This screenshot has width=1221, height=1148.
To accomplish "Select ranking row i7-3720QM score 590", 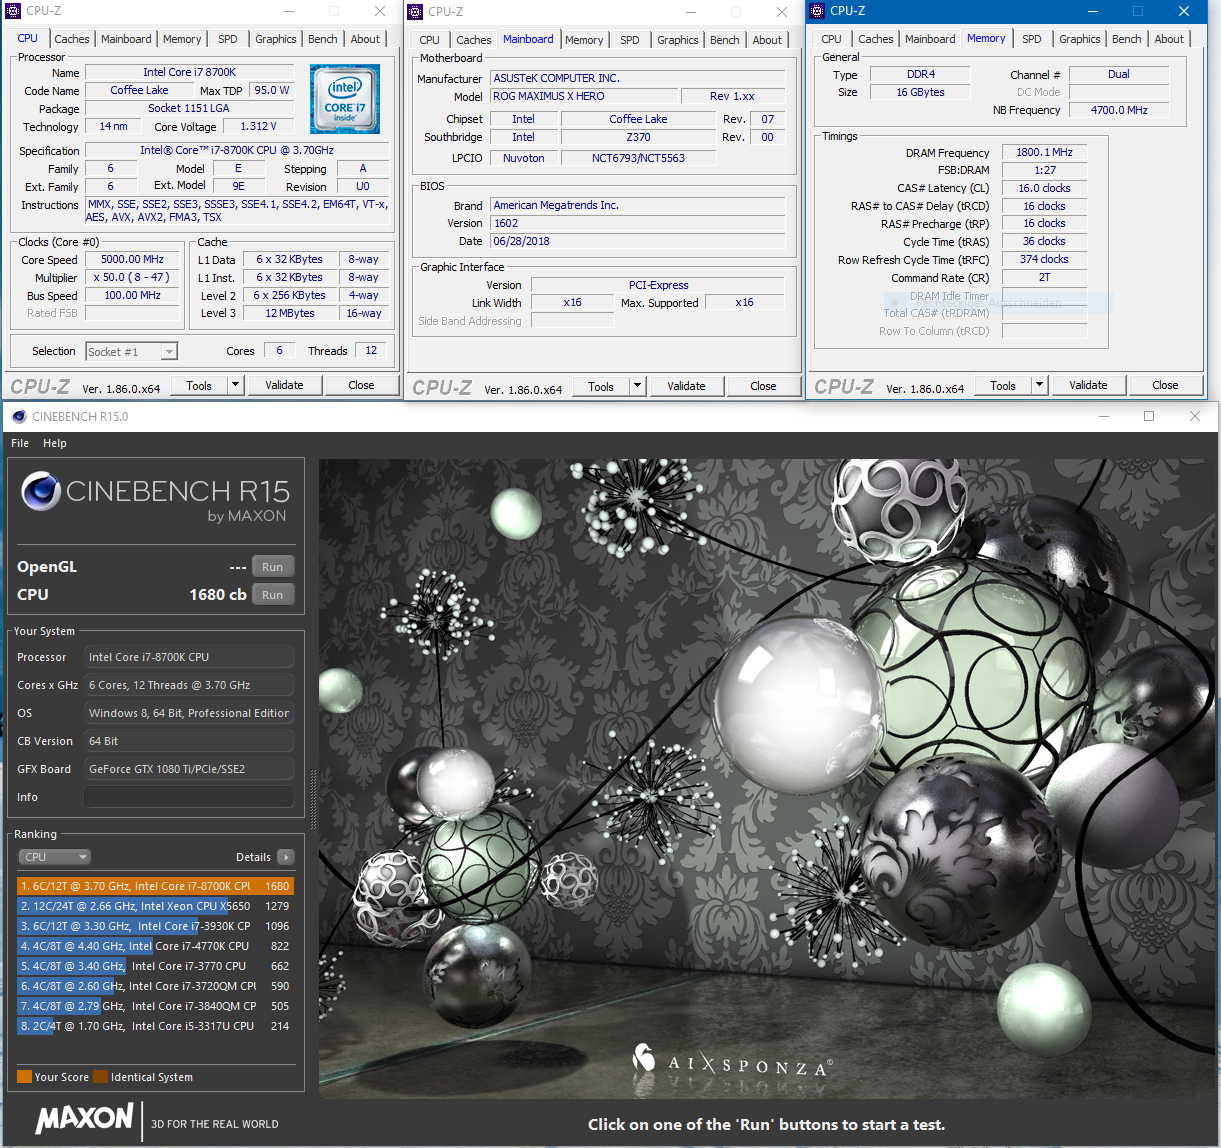I will 155,986.
